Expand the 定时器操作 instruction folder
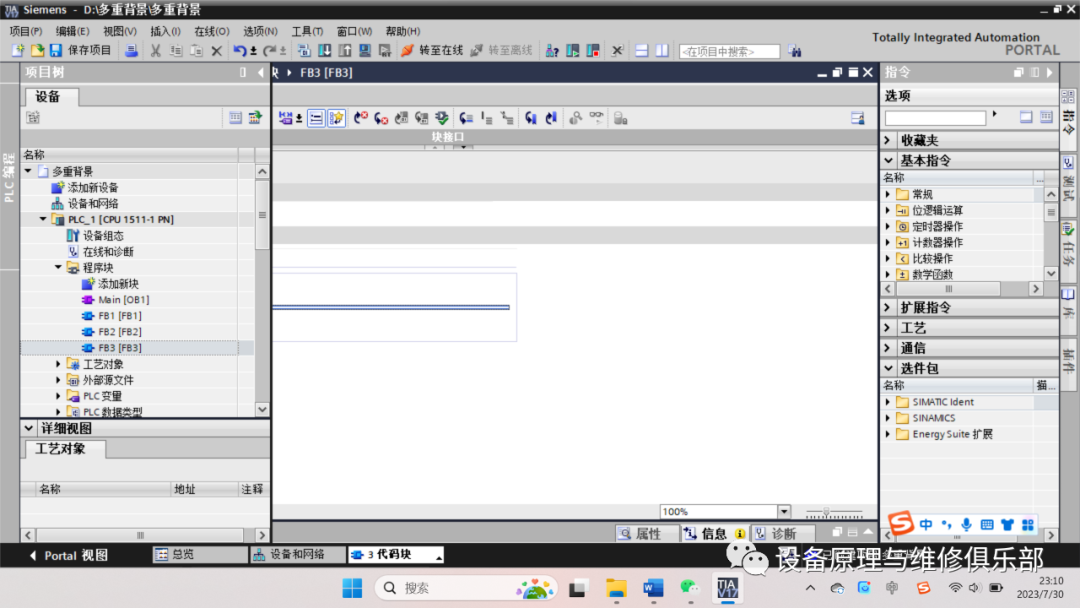The width and height of the screenshot is (1080, 608). click(x=888, y=226)
